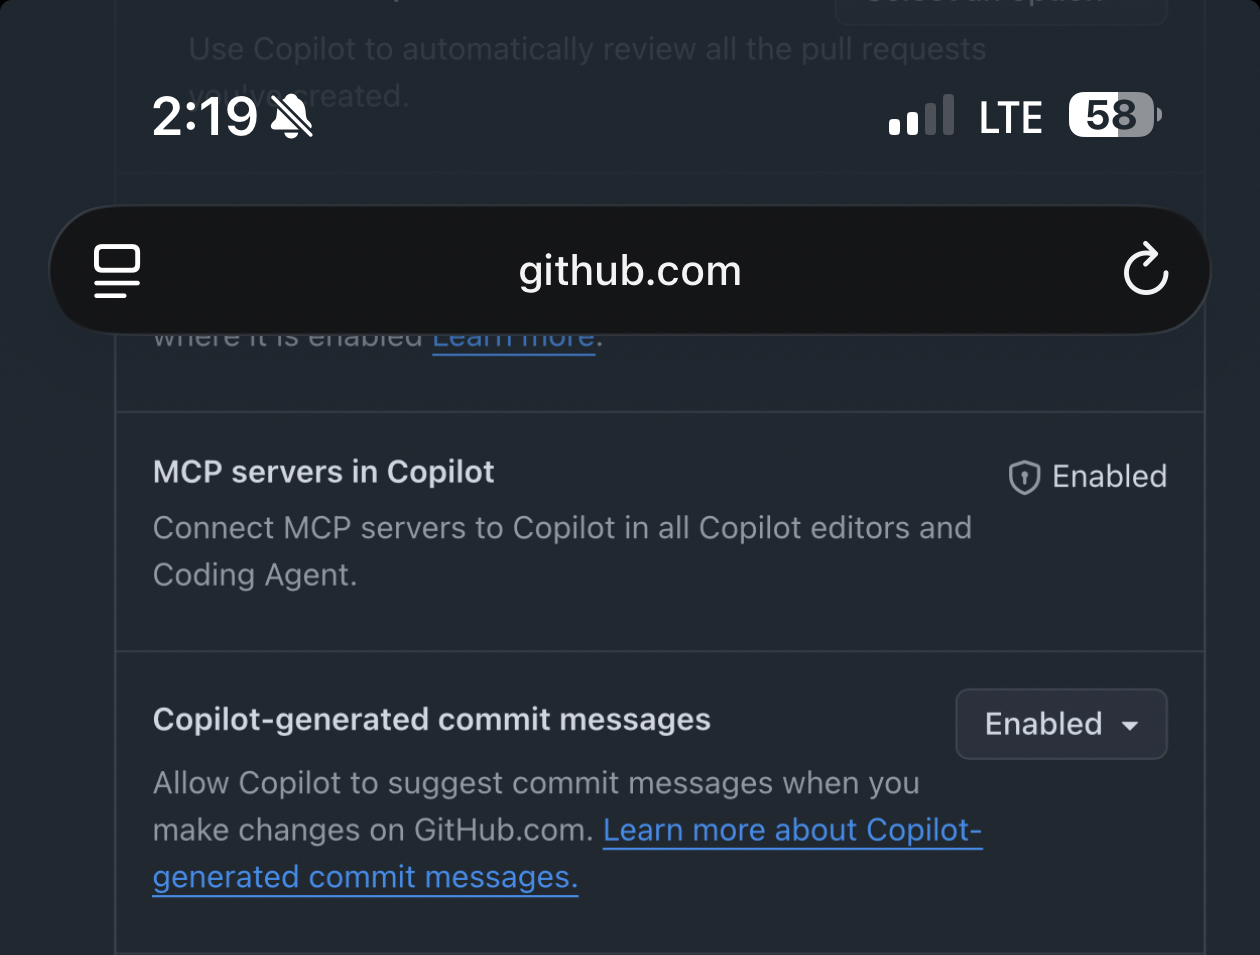Open the page menu icon in address bar

[117, 271]
